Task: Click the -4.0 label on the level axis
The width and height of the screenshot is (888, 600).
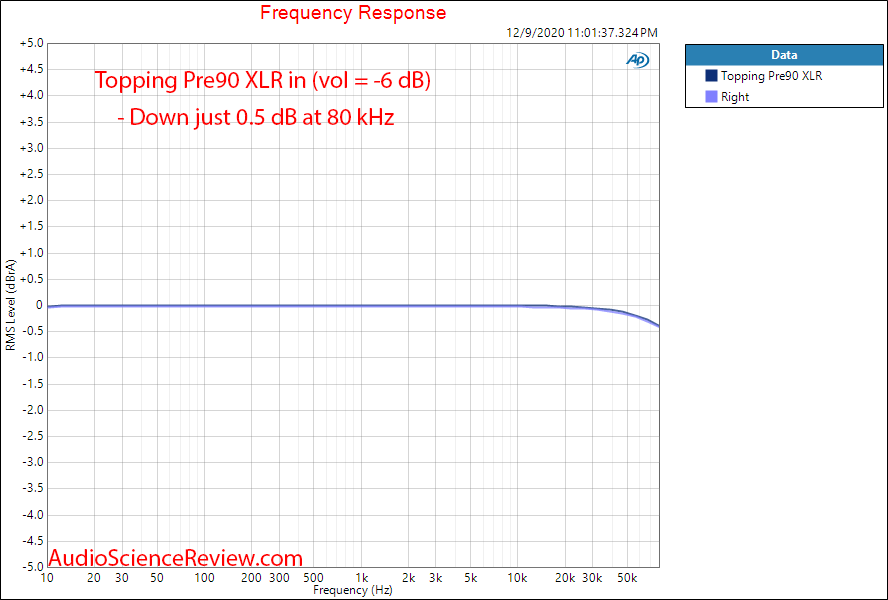Action: pos(33,514)
